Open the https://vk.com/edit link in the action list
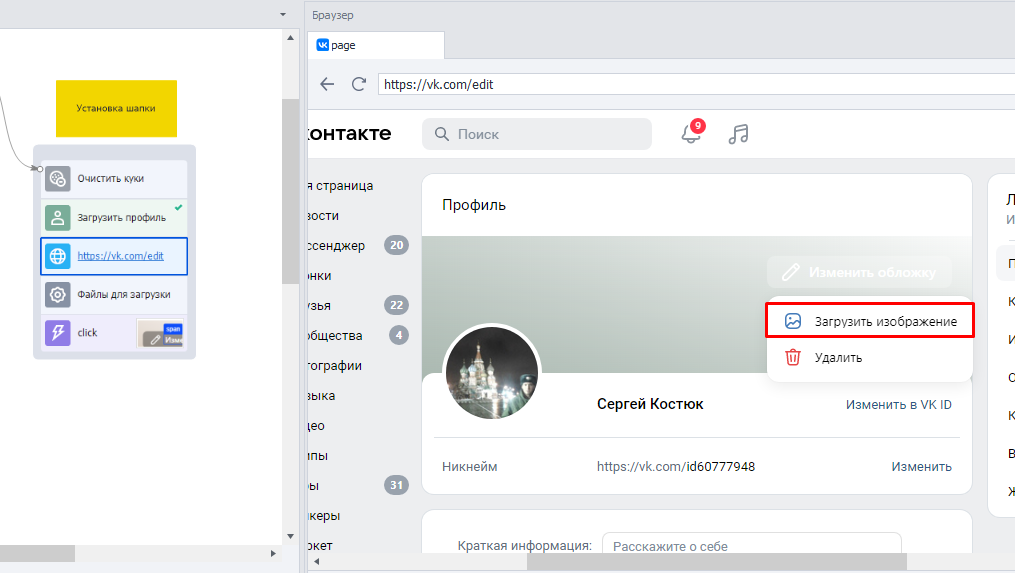 120,256
